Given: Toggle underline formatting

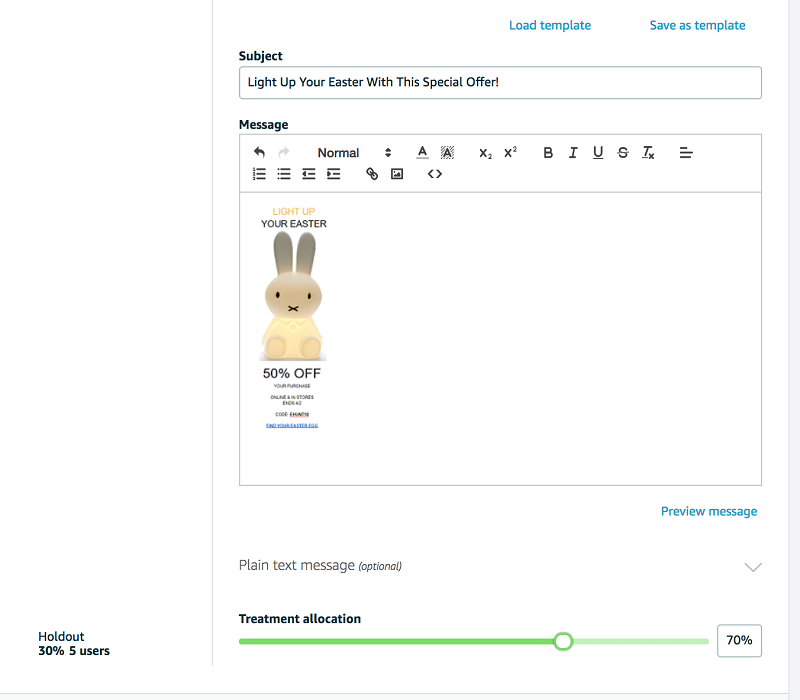Looking at the screenshot, I should pos(598,153).
